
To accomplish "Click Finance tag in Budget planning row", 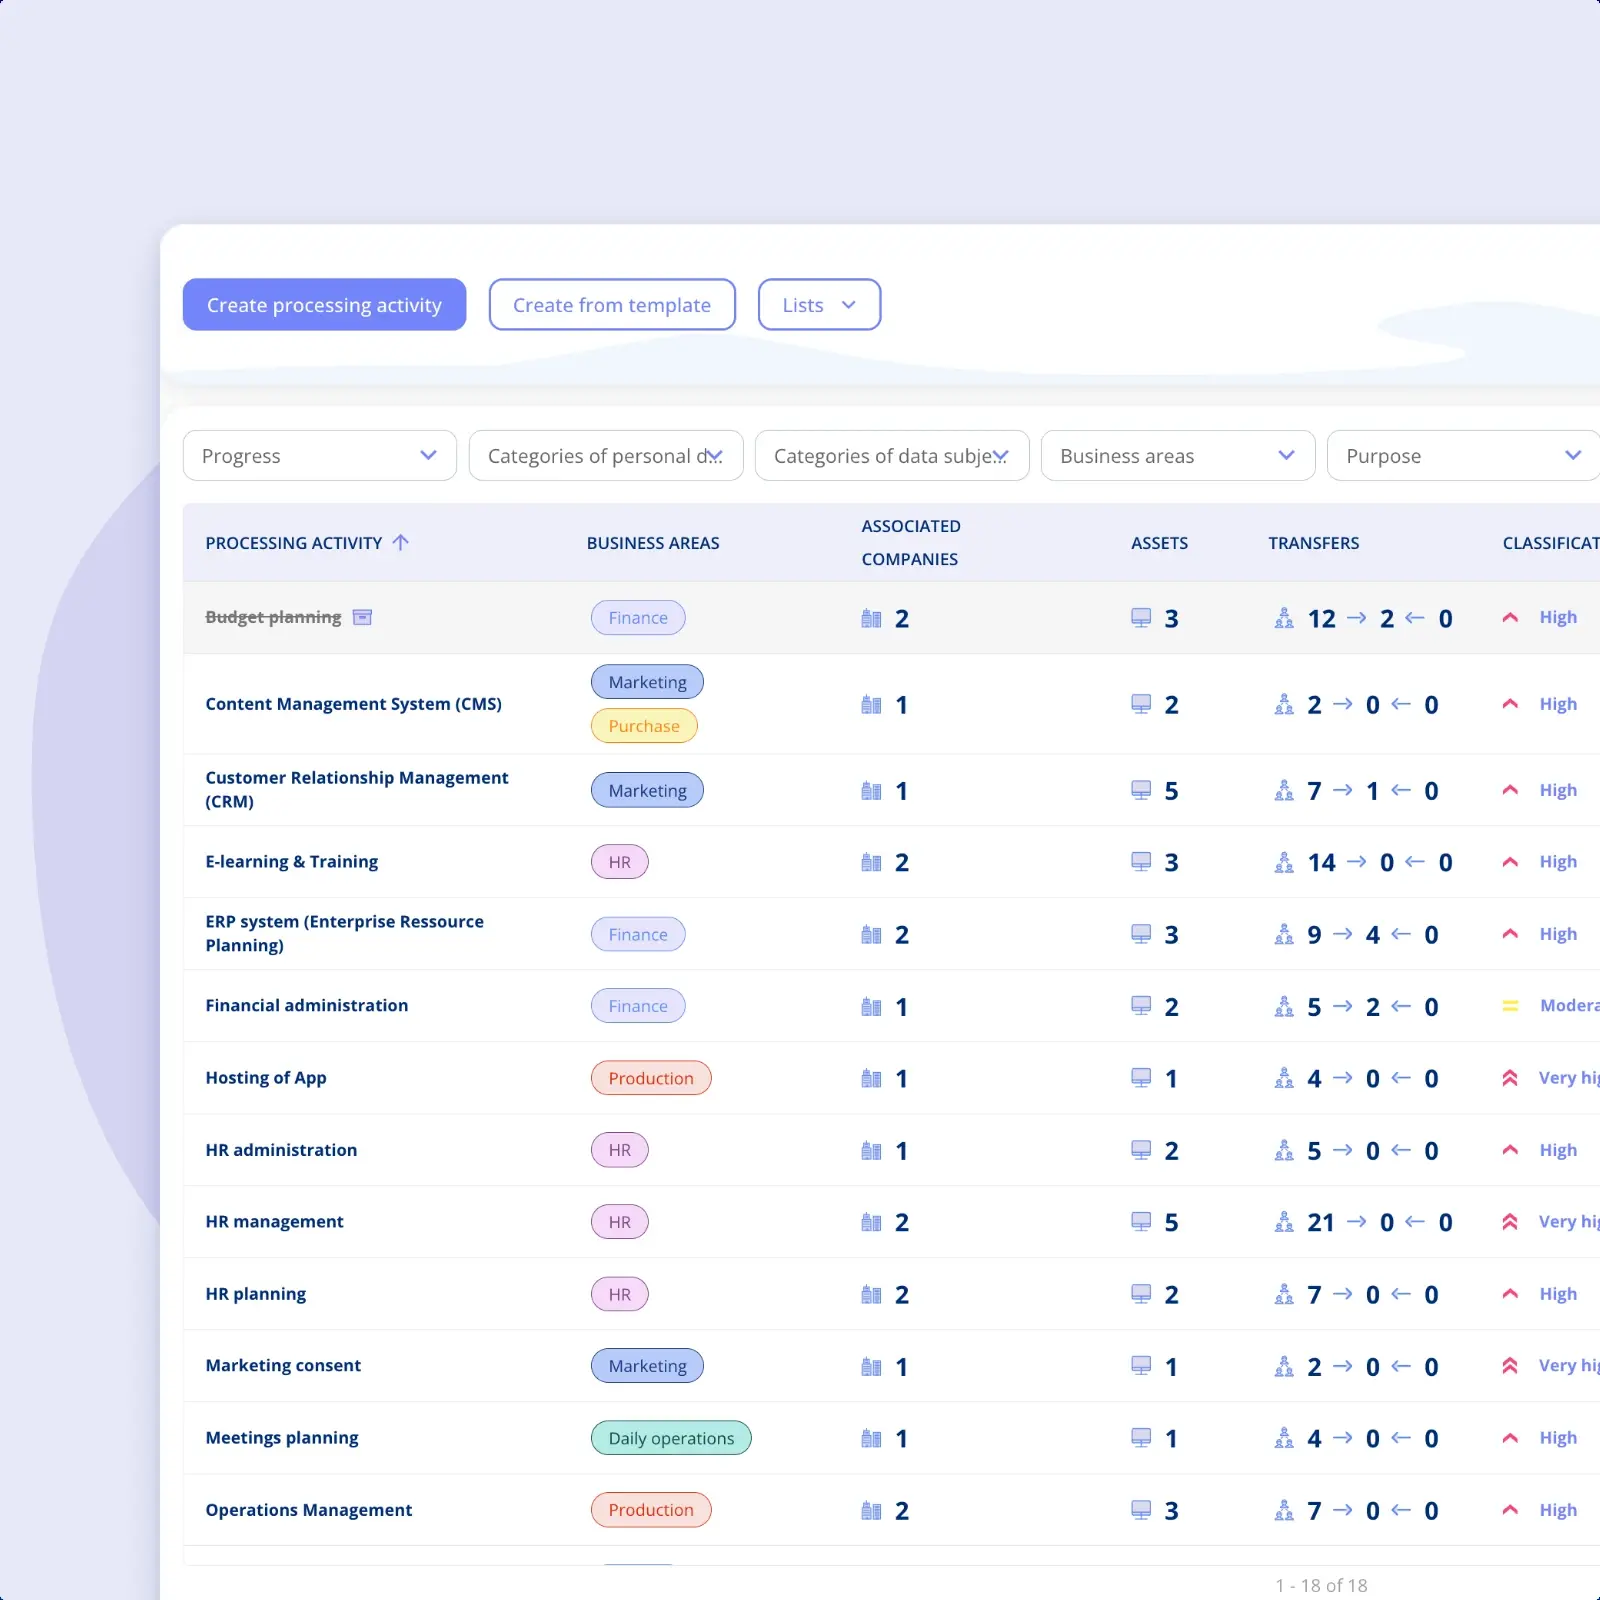I will [638, 618].
